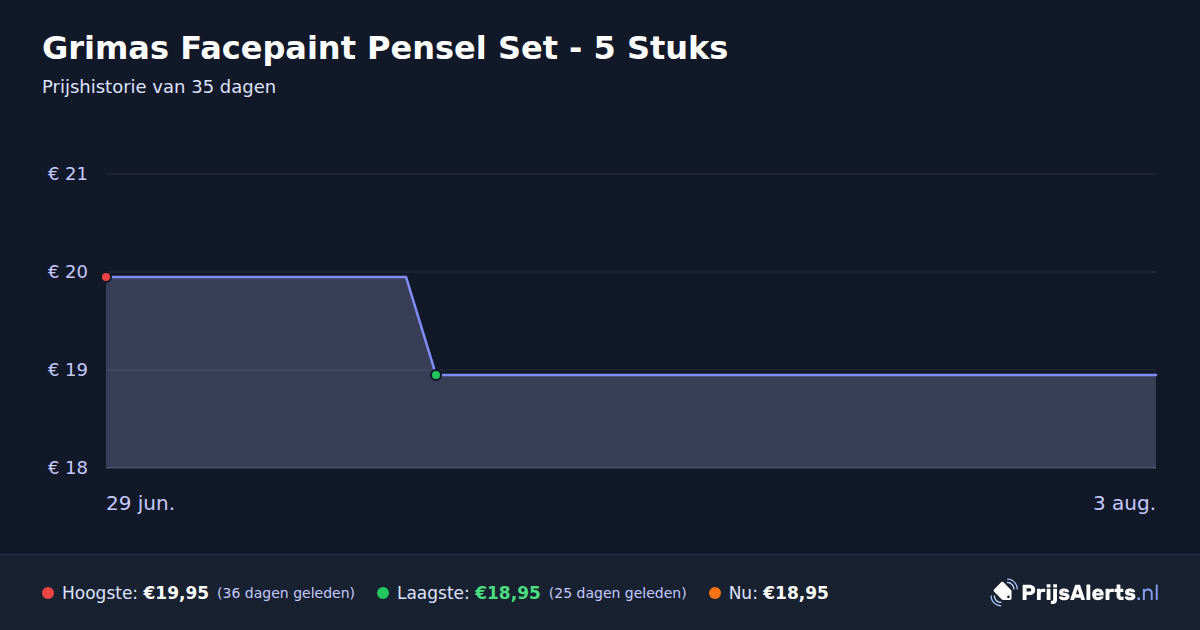Select the € 19 axis label
The image size is (1200, 630).
pyautogui.click(x=68, y=370)
